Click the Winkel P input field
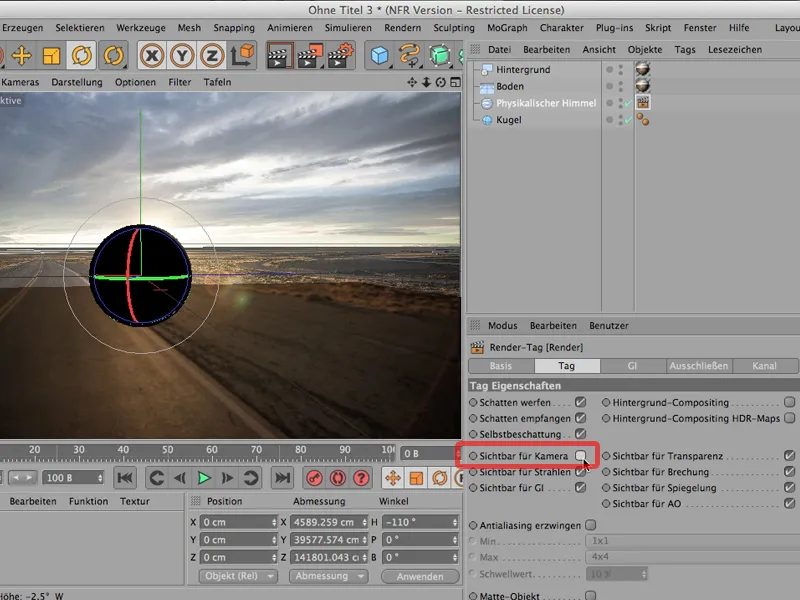The image size is (800, 600). tap(420, 539)
